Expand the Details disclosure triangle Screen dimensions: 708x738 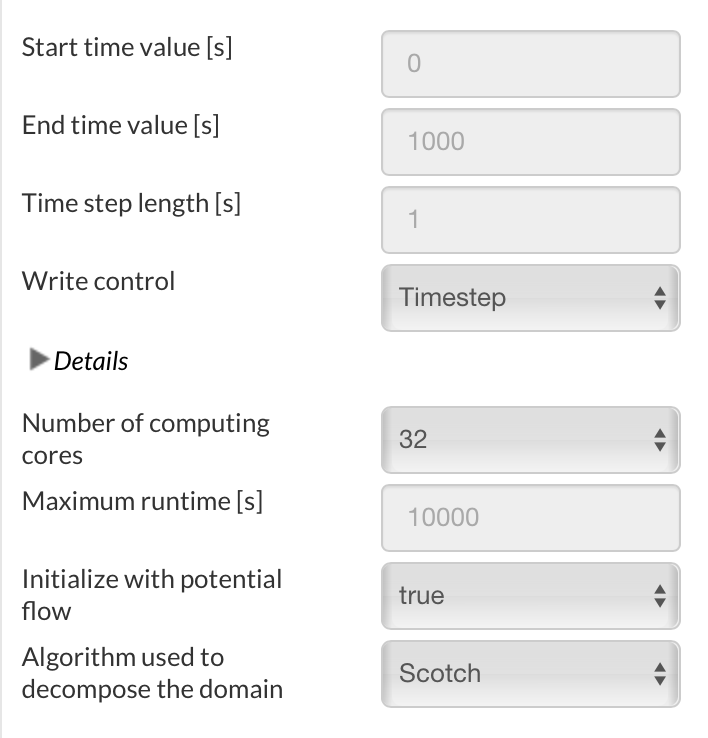[40, 360]
